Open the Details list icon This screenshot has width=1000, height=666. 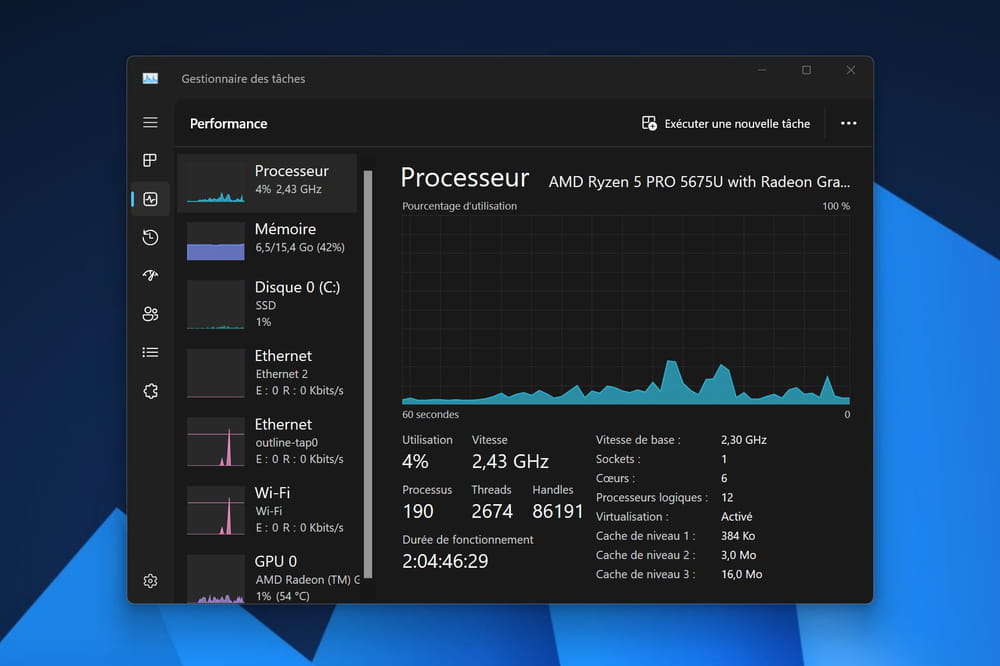click(150, 352)
